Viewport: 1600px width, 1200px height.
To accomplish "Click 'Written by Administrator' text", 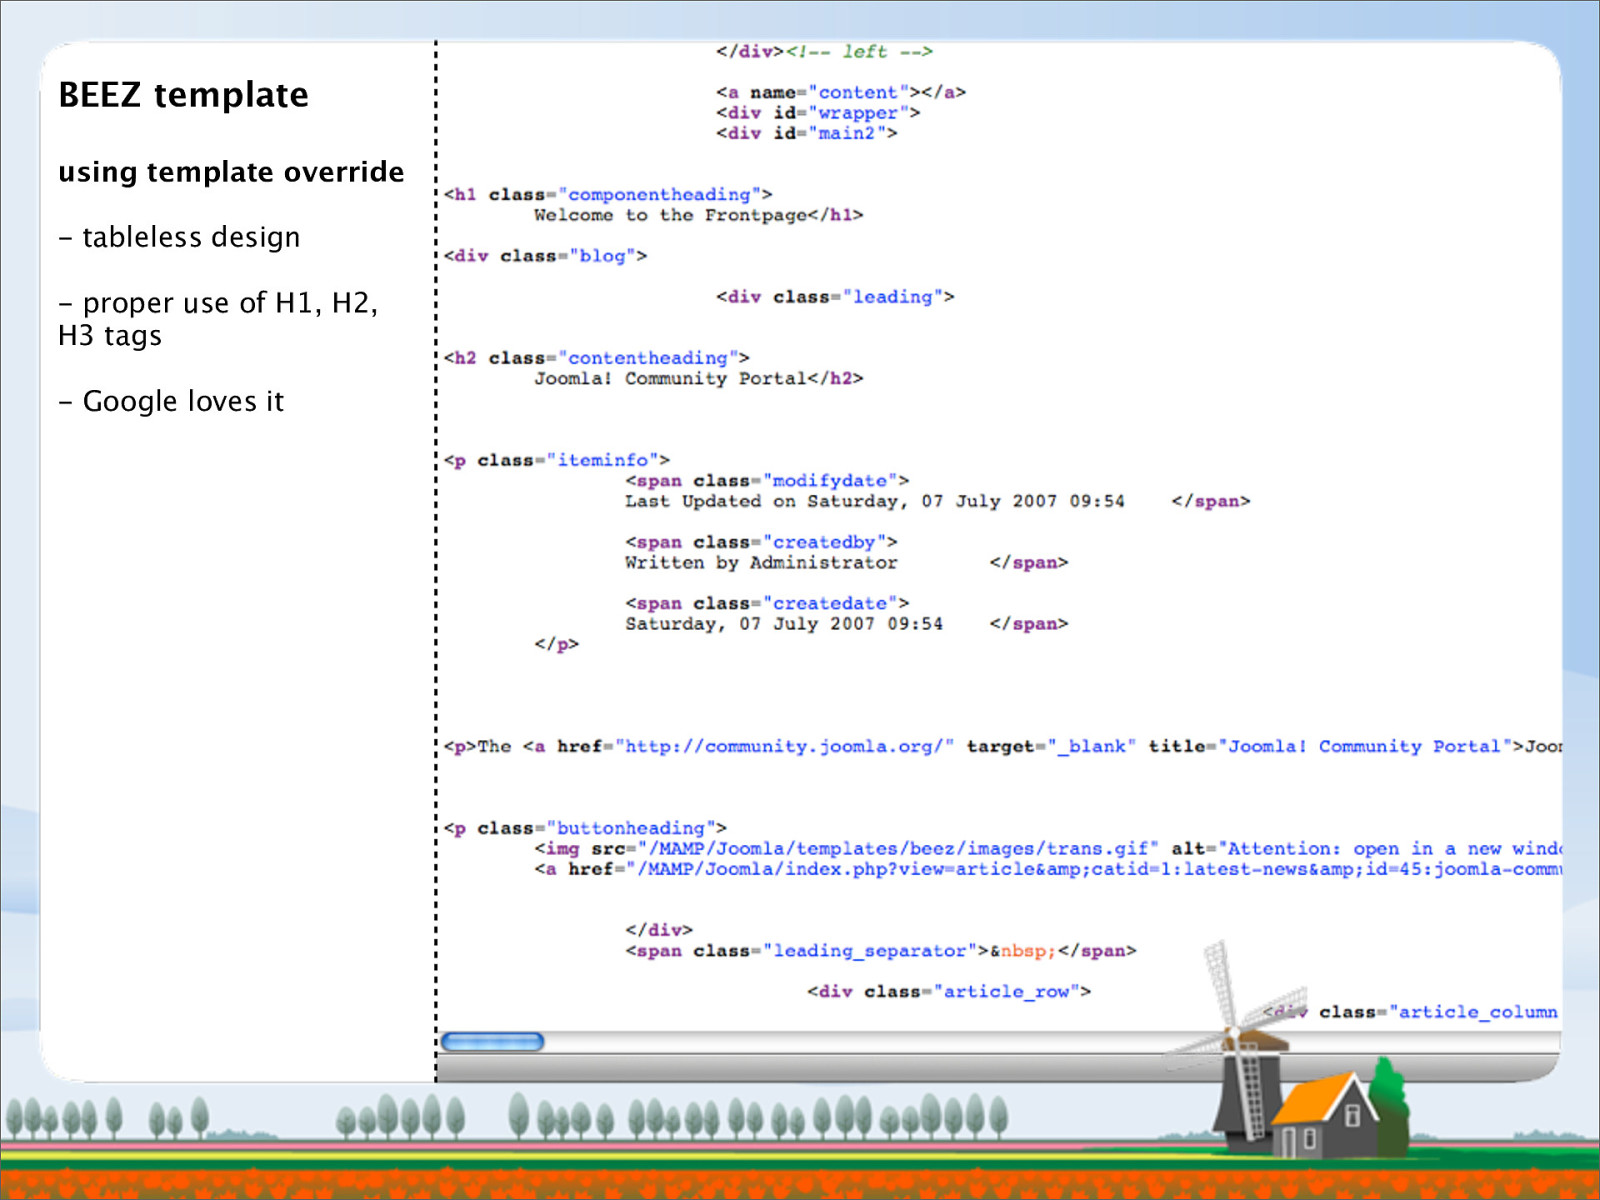I will click(761, 563).
